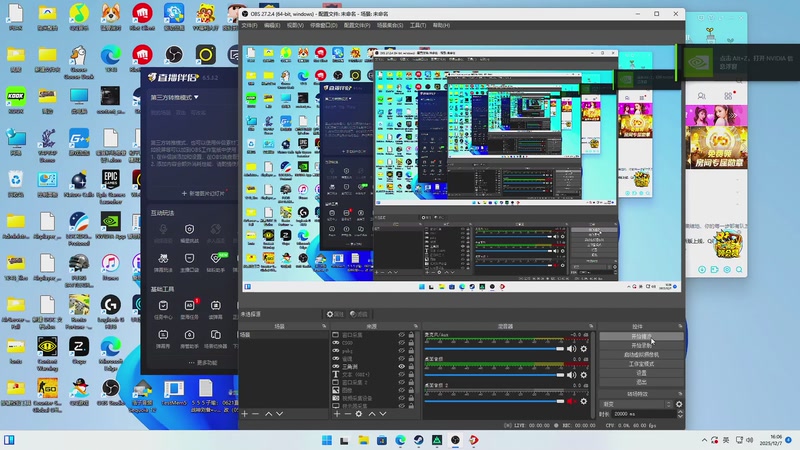Open the 工具(T) menu in OBS
The width and height of the screenshot is (800, 450).
pyautogui.click(x=418, y=25)
